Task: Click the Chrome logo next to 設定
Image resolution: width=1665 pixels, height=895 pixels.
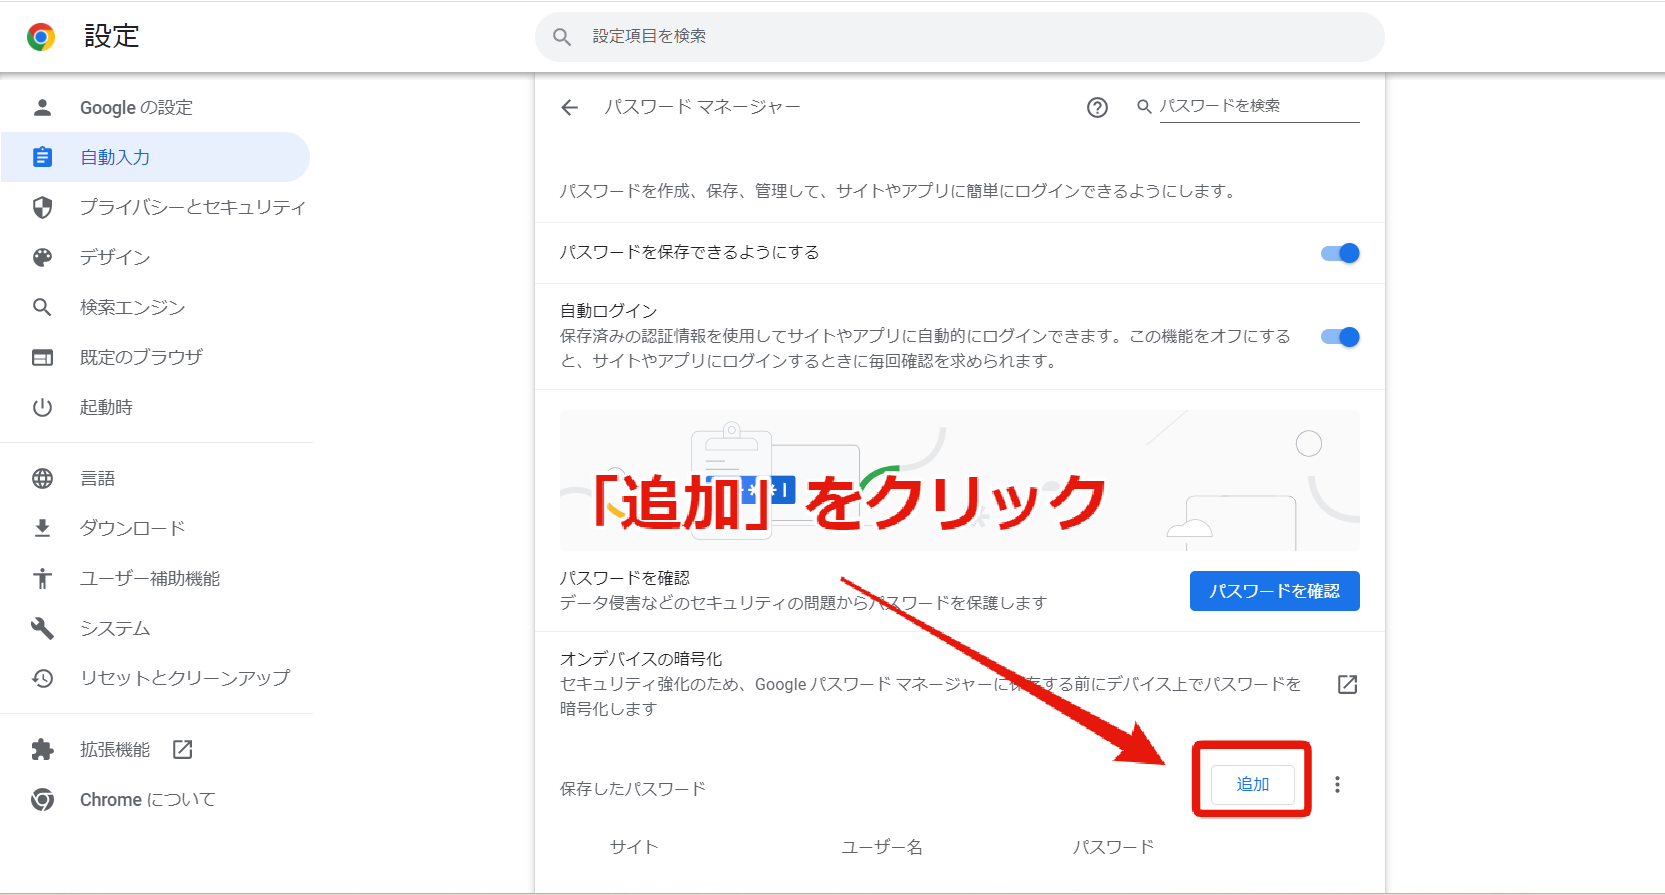Action: point(41,37)
